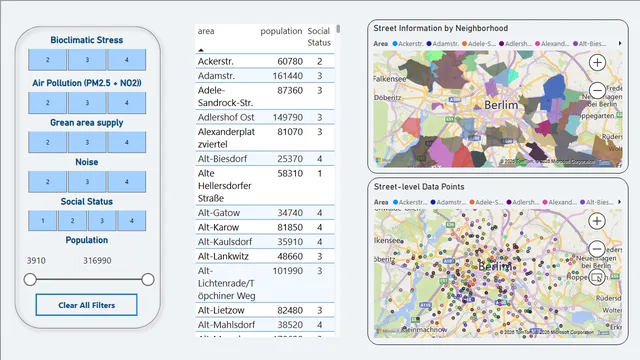Screen dimensions: 640x360
Task: Select Ackerstr. legend item on neighborhood map
Action: coord(408,44)
